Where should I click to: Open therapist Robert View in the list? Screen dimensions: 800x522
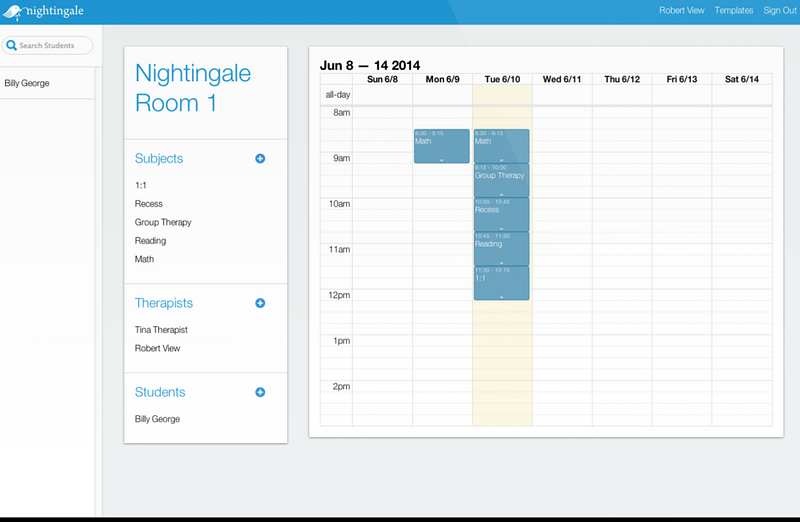(x=158, y=348)
